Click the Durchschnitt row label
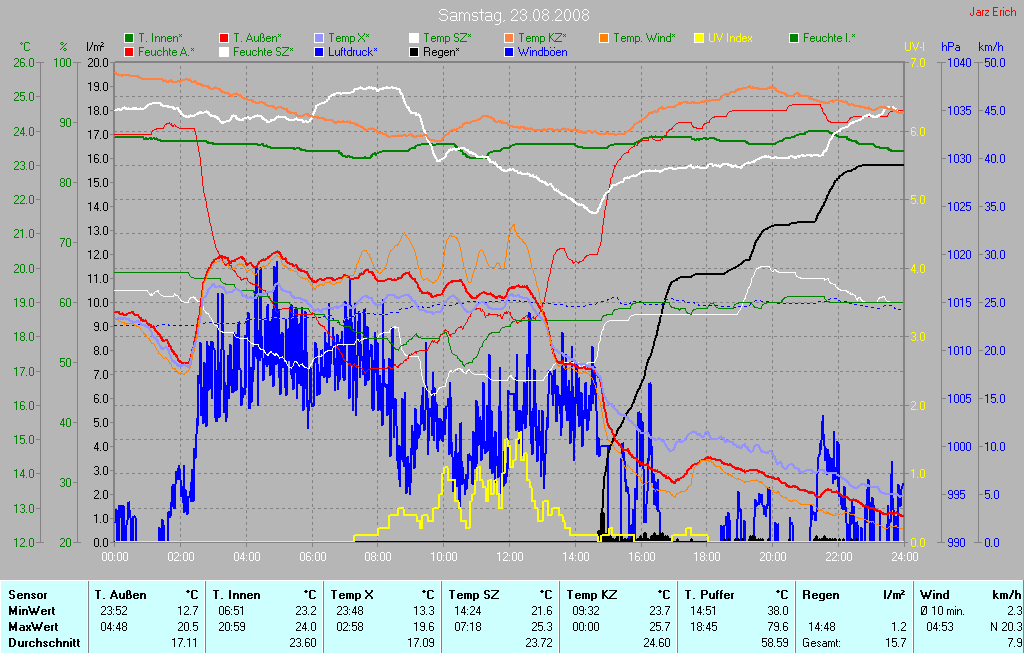 44,643
